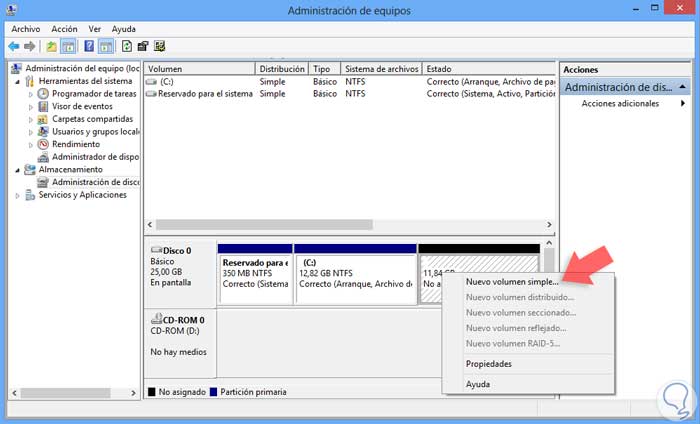
Task: Open the Archivo menu
Action: click(x=25, y=29)
